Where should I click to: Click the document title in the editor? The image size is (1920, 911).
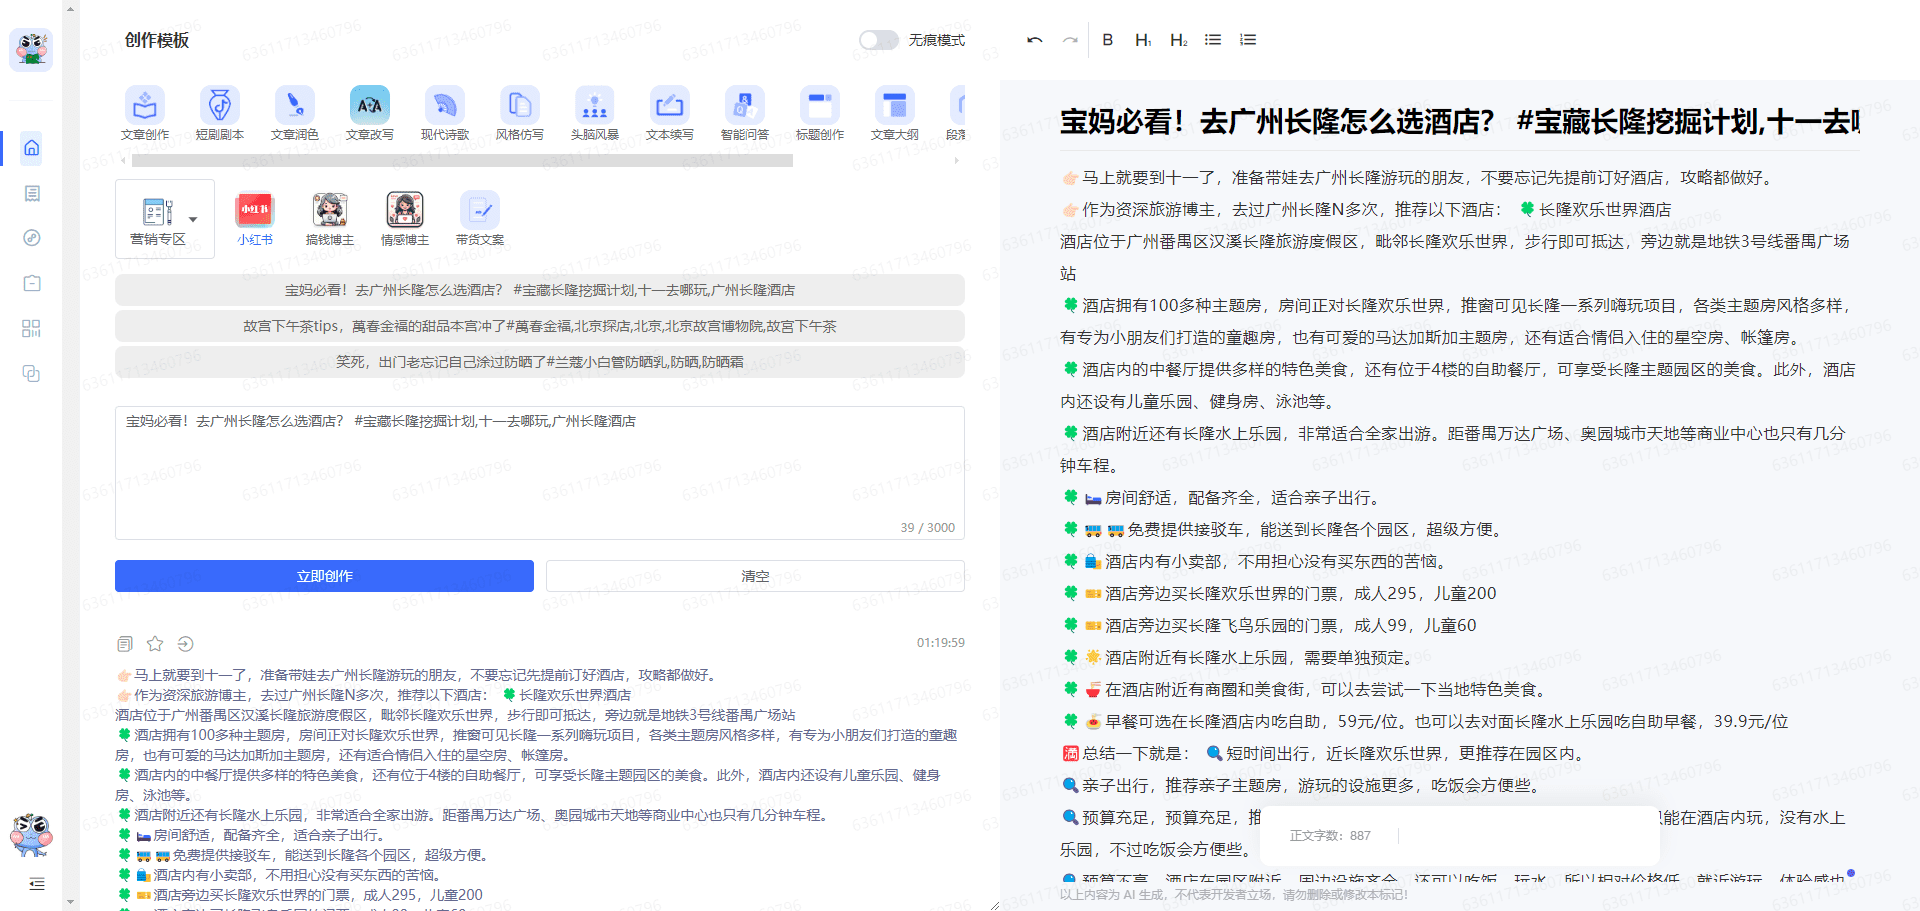(x=1459, y=122)
